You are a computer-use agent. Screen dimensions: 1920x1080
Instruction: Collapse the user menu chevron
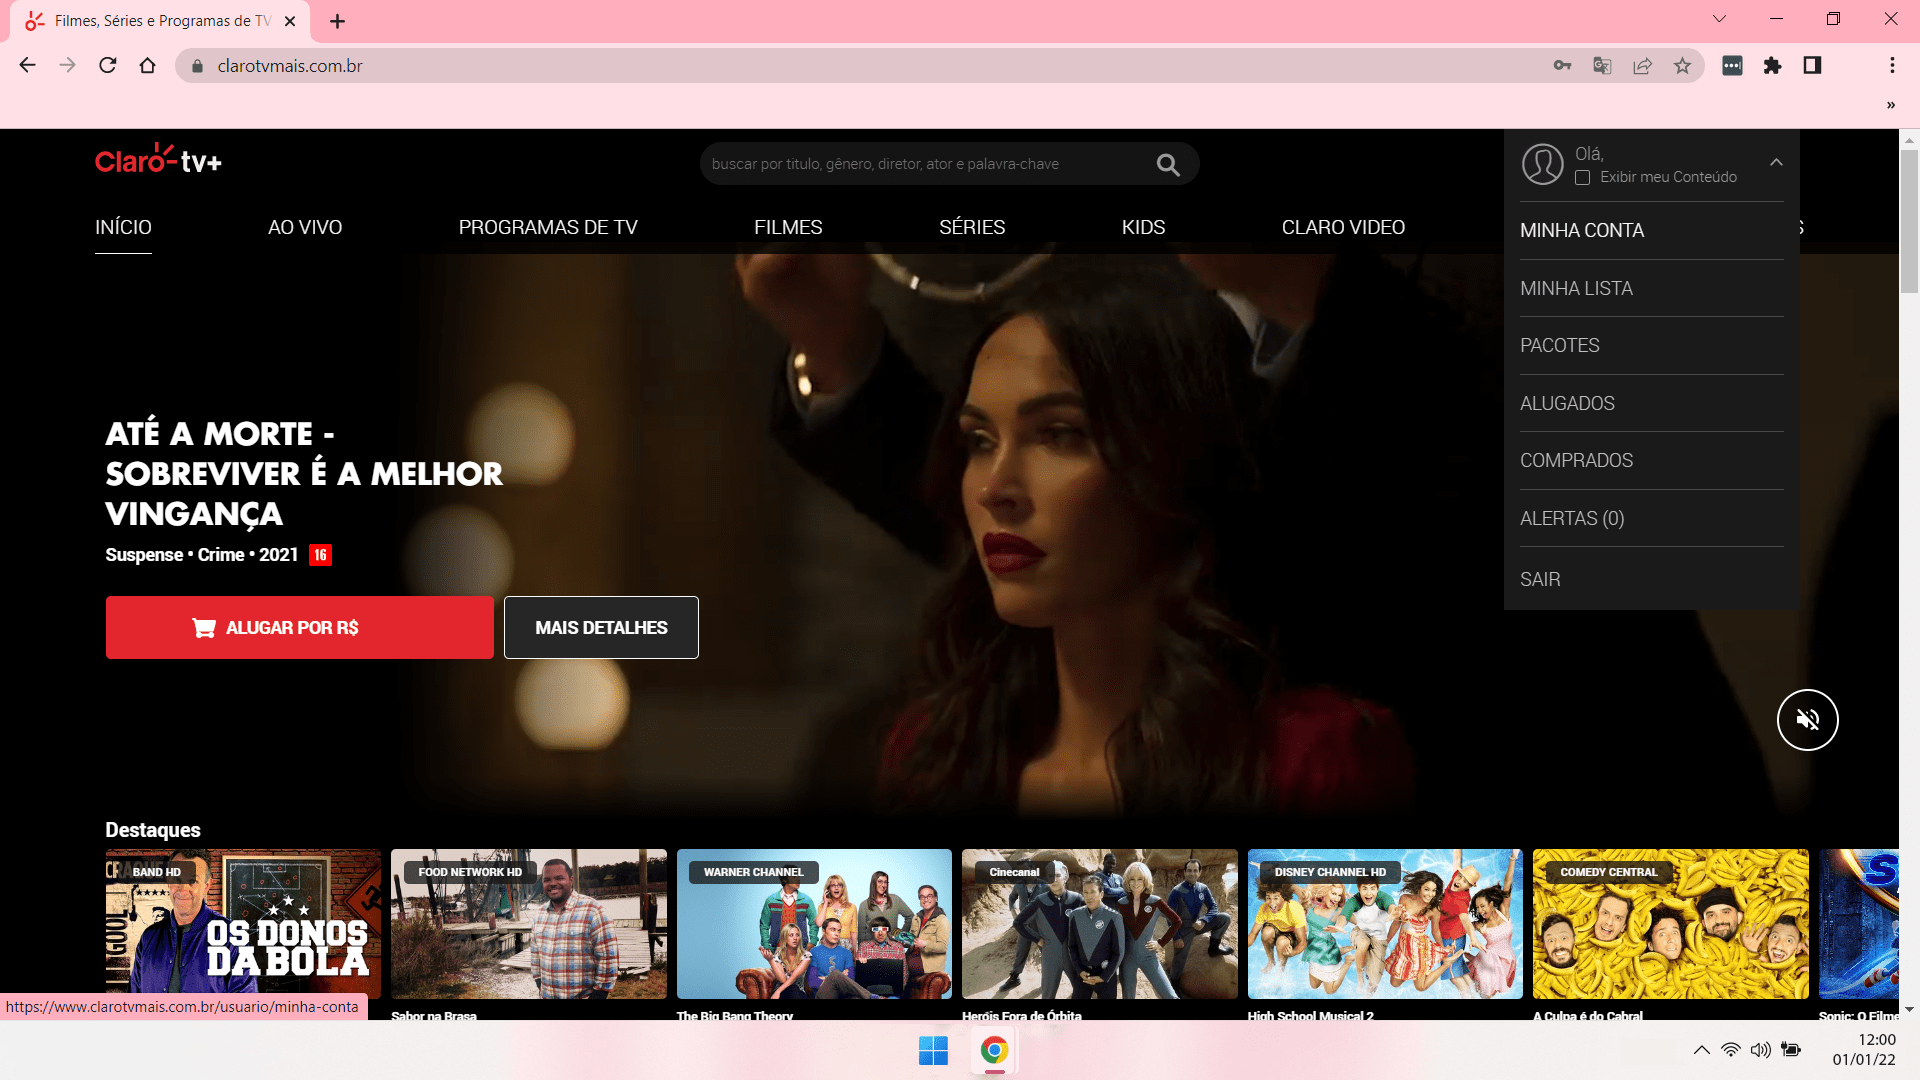coord(1776,162)
